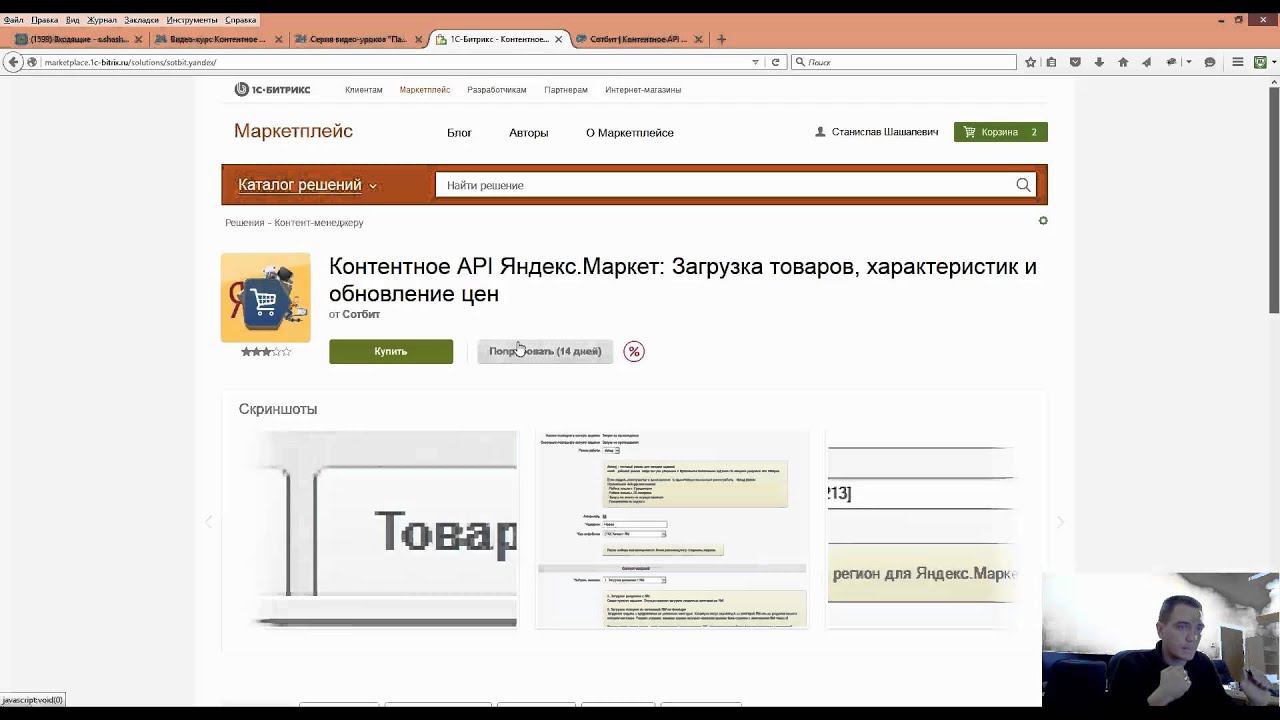Open the bookmarks list icon
The image size is (1280, 720).
[x=1051, y=62]
